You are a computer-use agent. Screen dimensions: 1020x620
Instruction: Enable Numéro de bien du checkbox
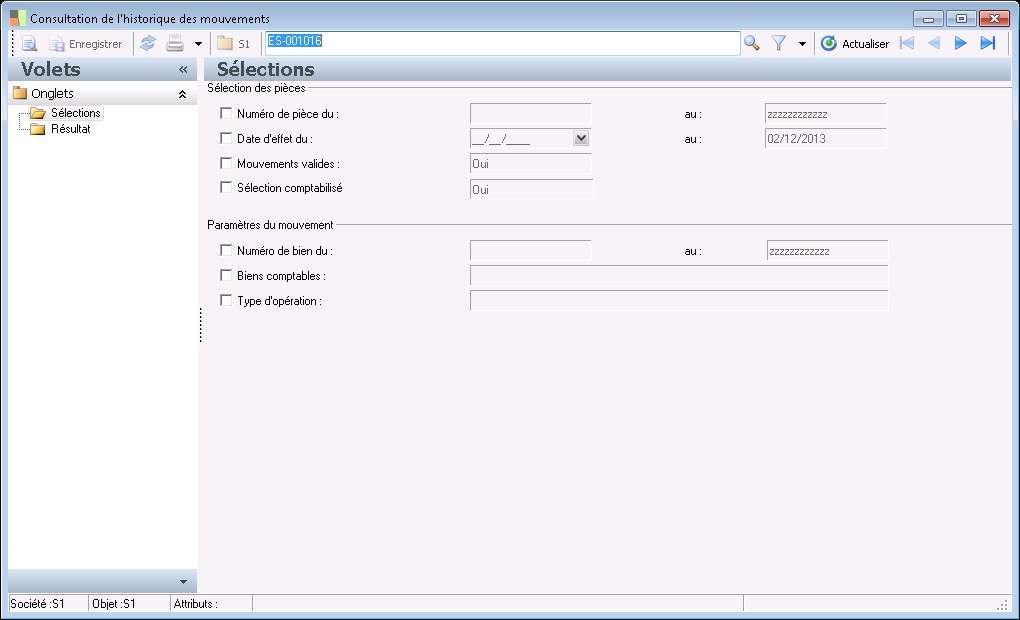tap(226, 250)
